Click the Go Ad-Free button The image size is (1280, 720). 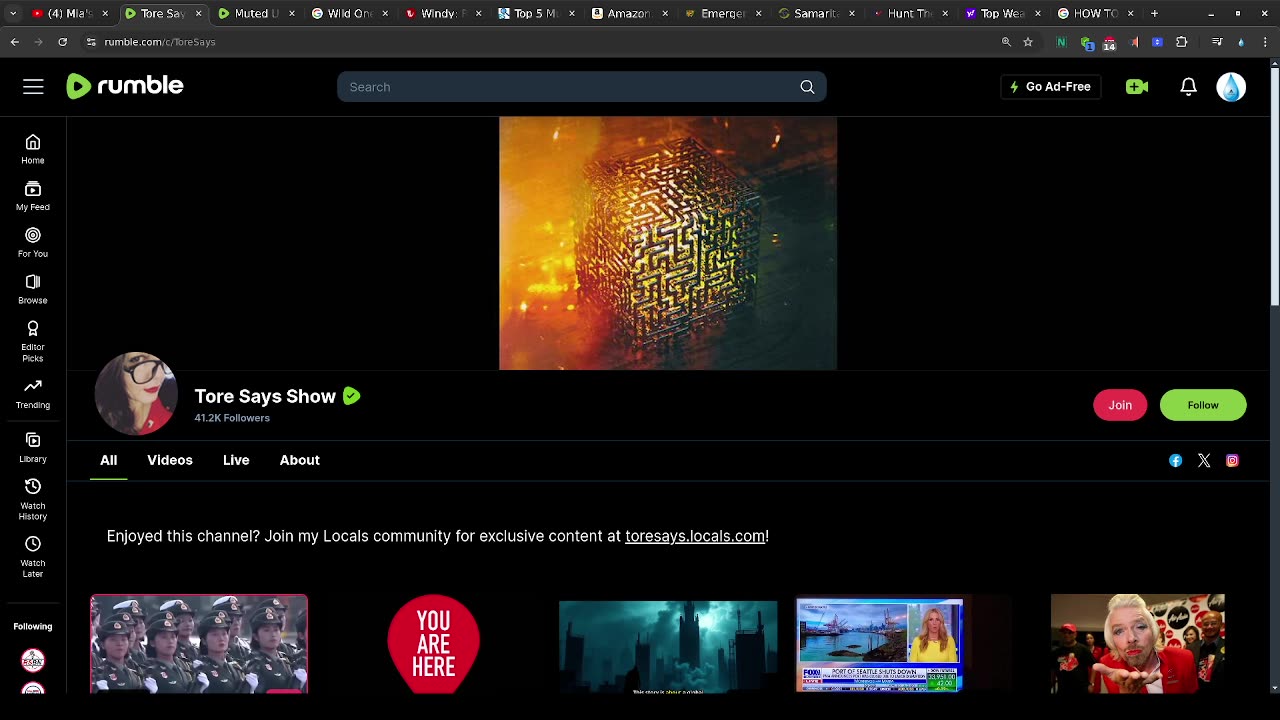[1050, 87]
